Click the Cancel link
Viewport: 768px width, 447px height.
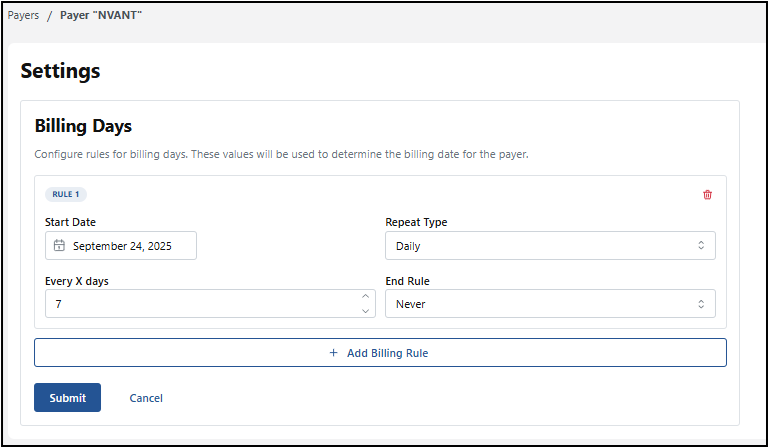[x=146, y=398]
